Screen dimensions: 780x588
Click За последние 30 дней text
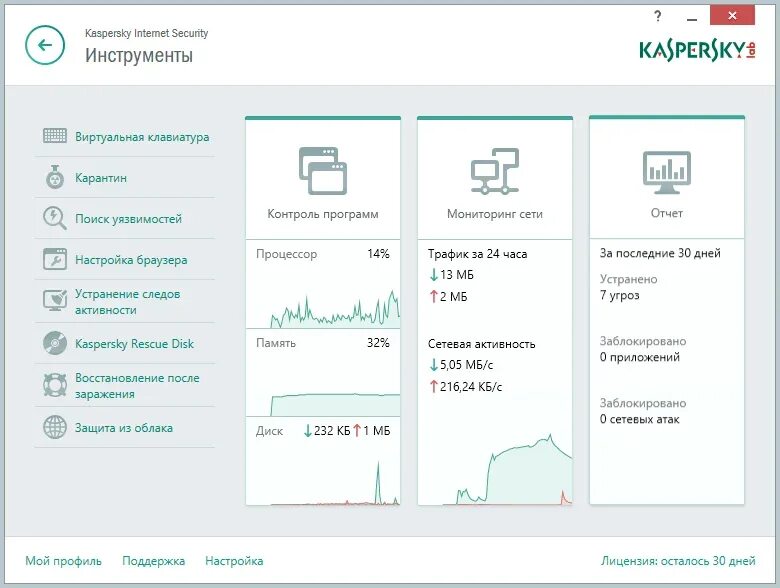660,253
